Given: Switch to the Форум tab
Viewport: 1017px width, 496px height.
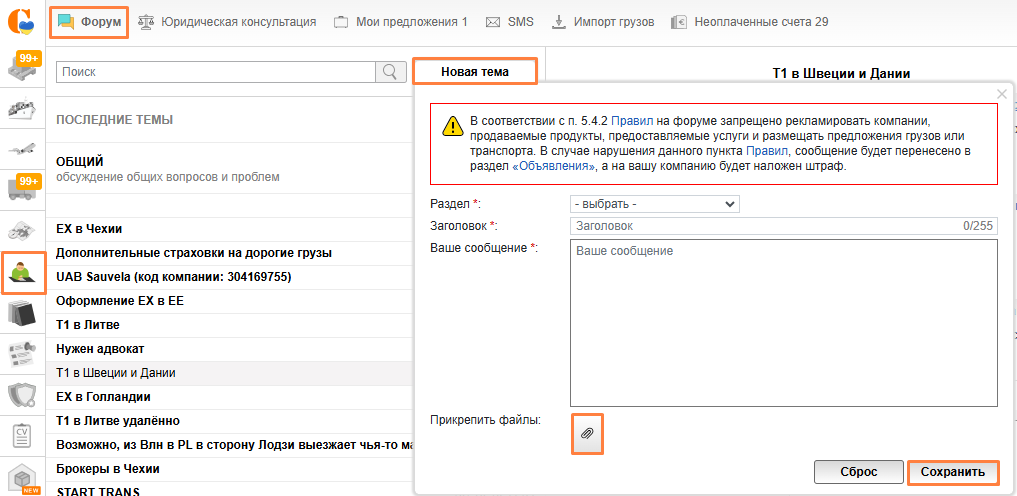Looking at the screenshot, I should tap(91, 21).
